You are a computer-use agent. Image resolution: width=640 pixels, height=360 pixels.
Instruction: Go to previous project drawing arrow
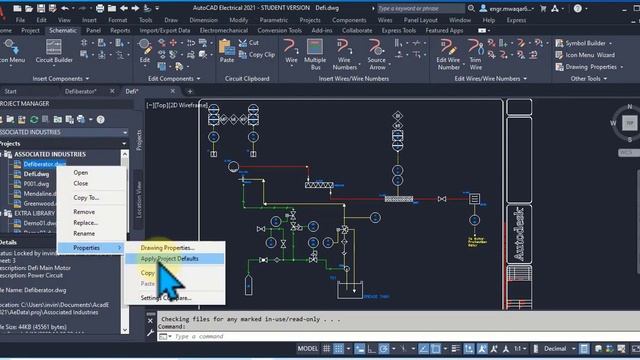[x=124, y=8]
